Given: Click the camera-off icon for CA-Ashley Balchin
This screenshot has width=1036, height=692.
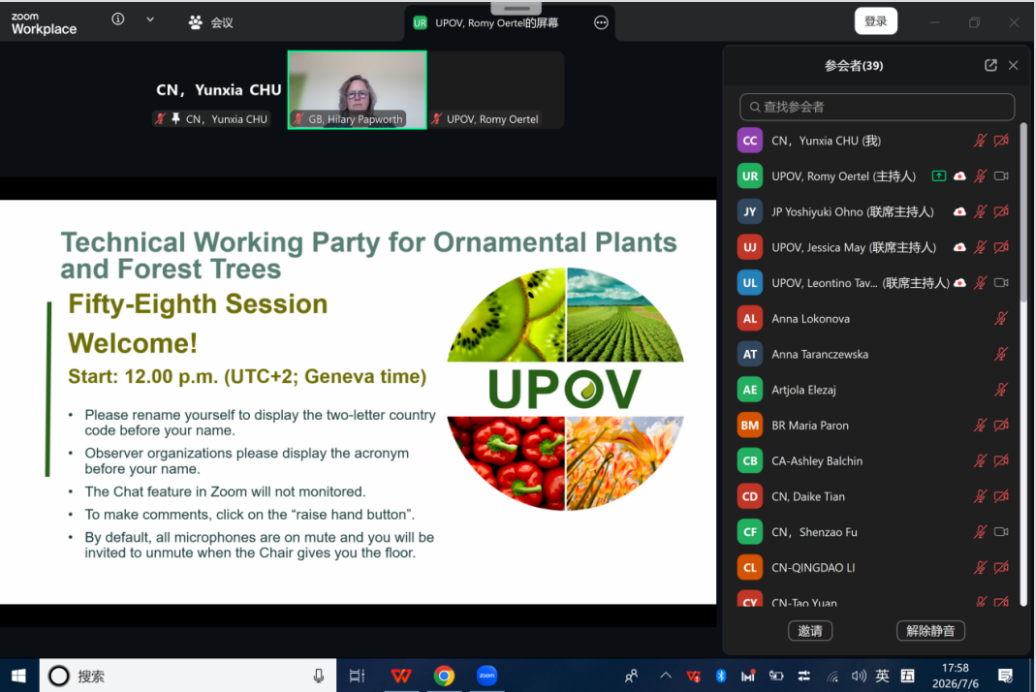Looking at the screenshot, I should (x=1001, y=461).
